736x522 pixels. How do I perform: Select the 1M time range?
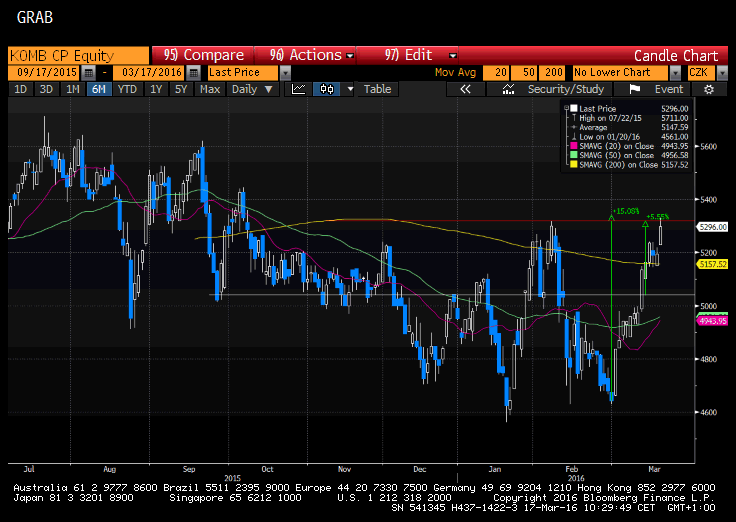tap(72, 89)
